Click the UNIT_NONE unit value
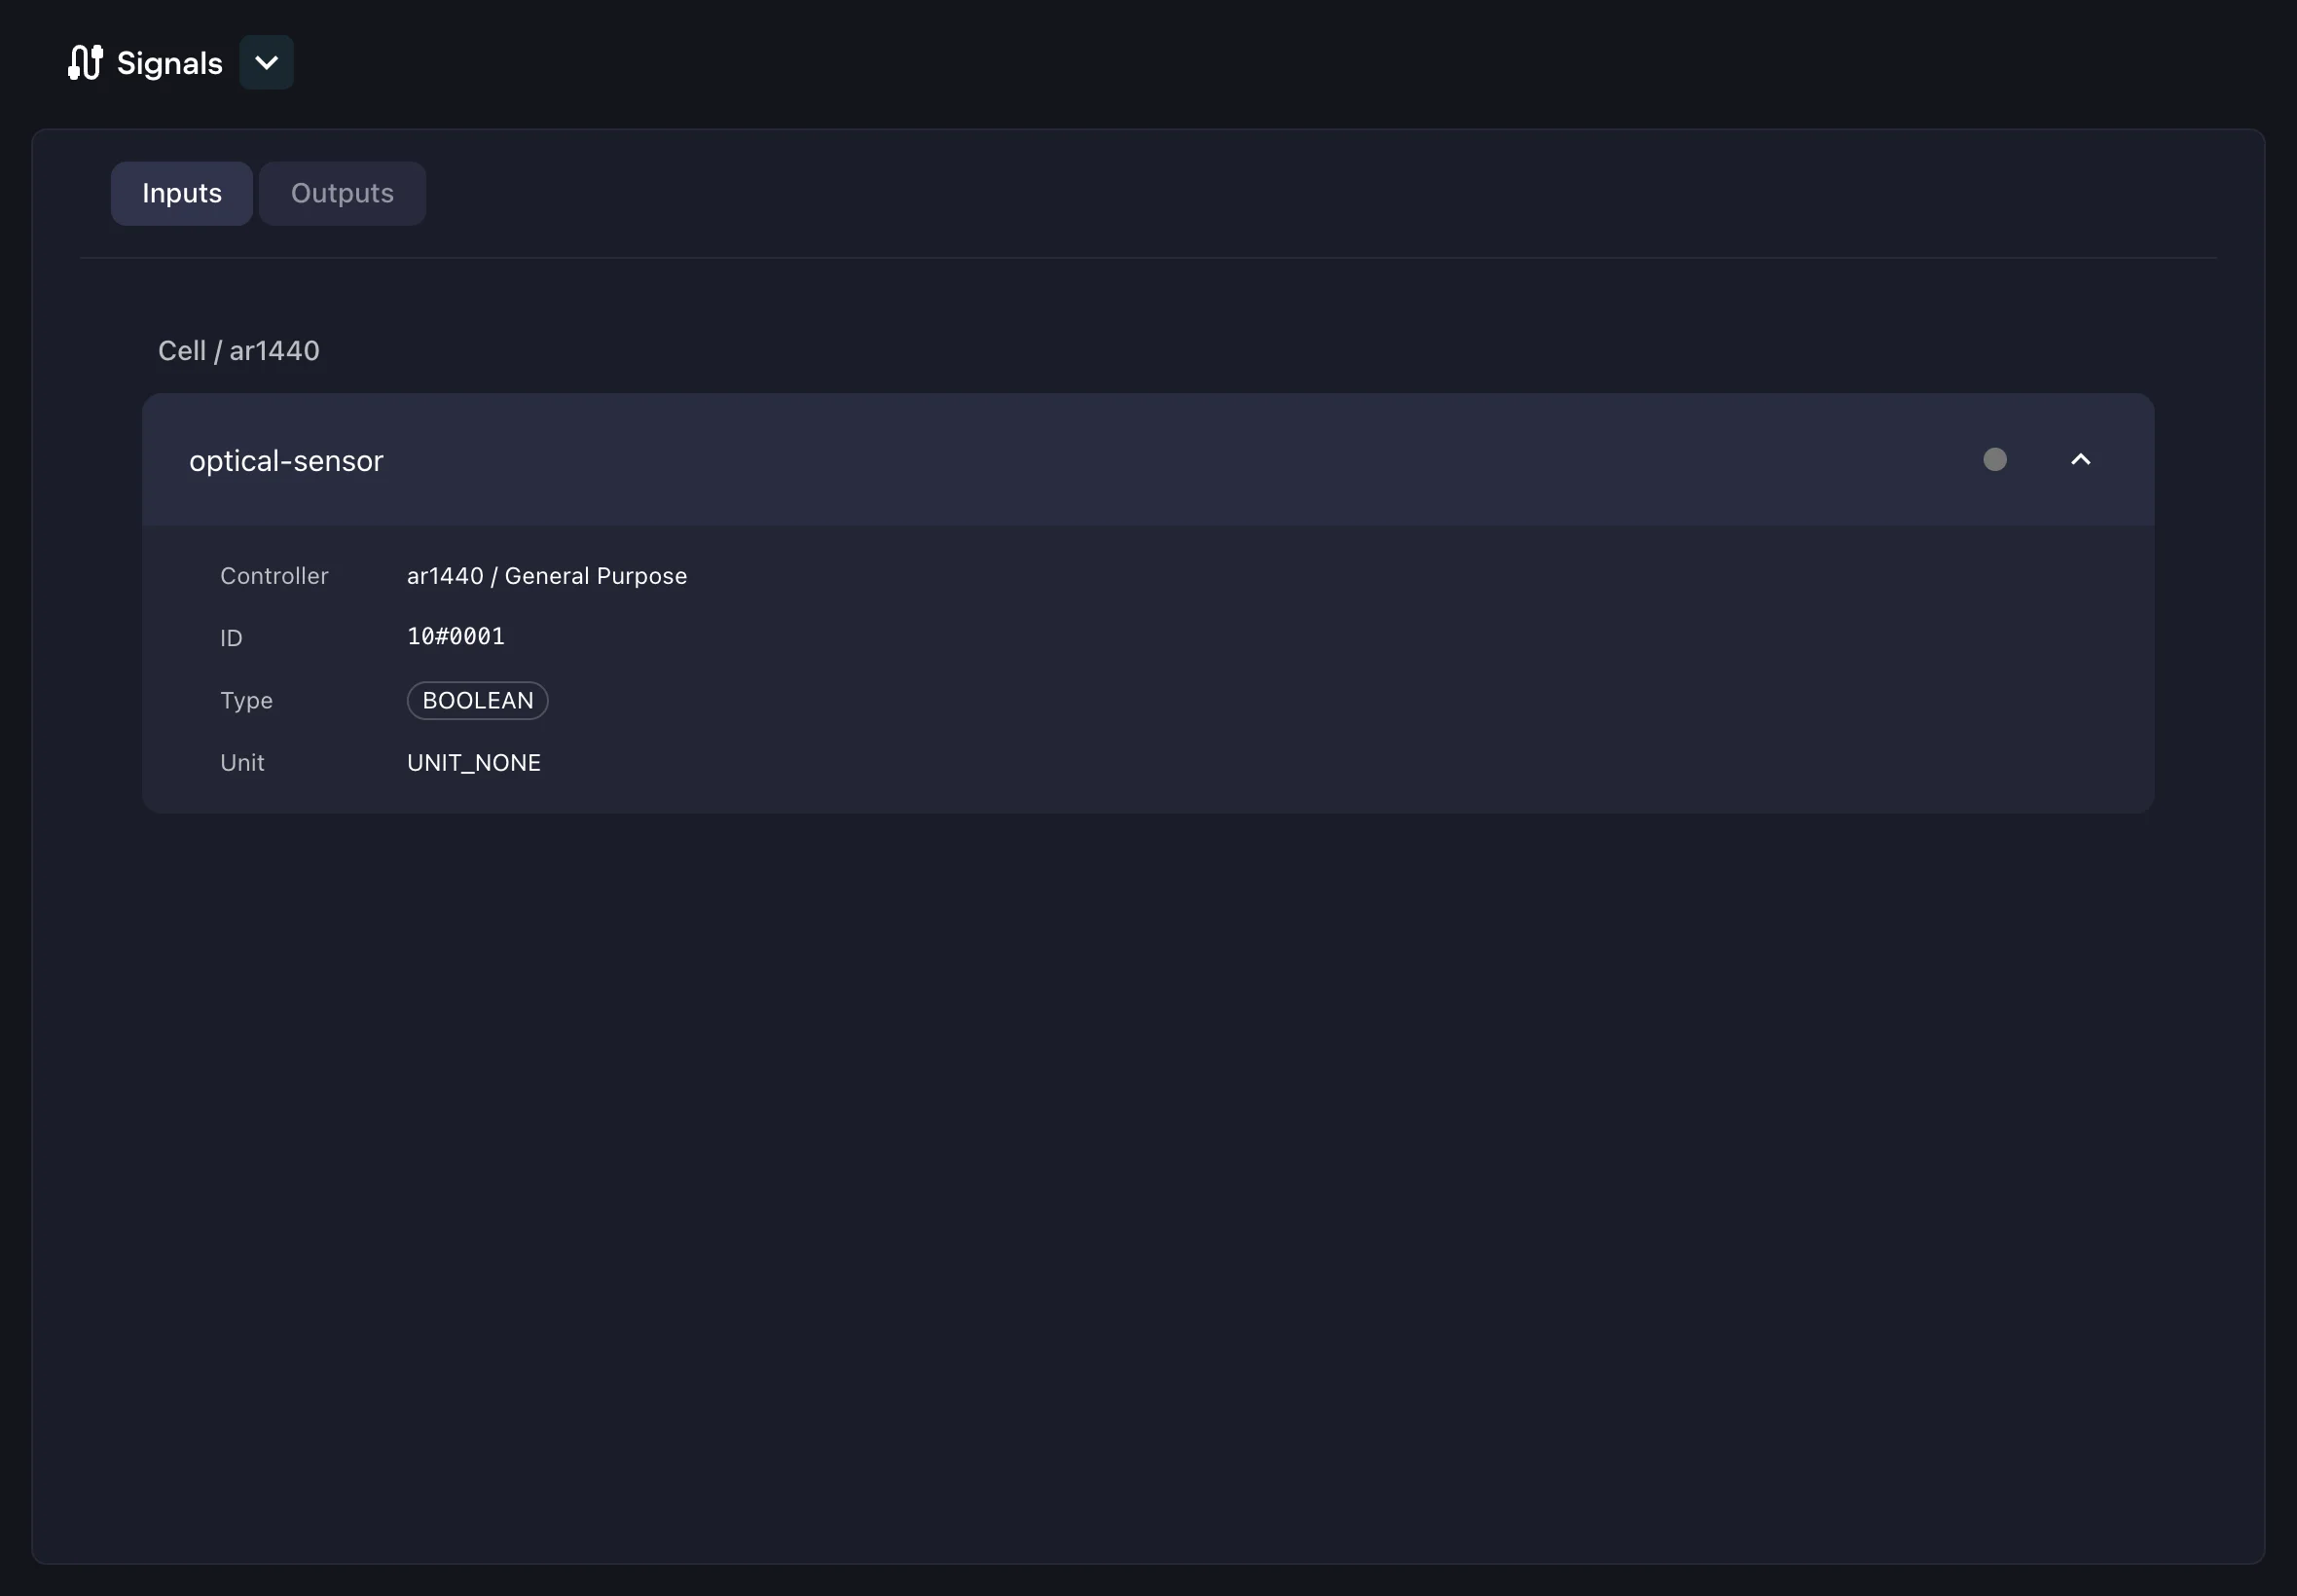This screenshot has width=2297, height=1596. click(473, 762)
